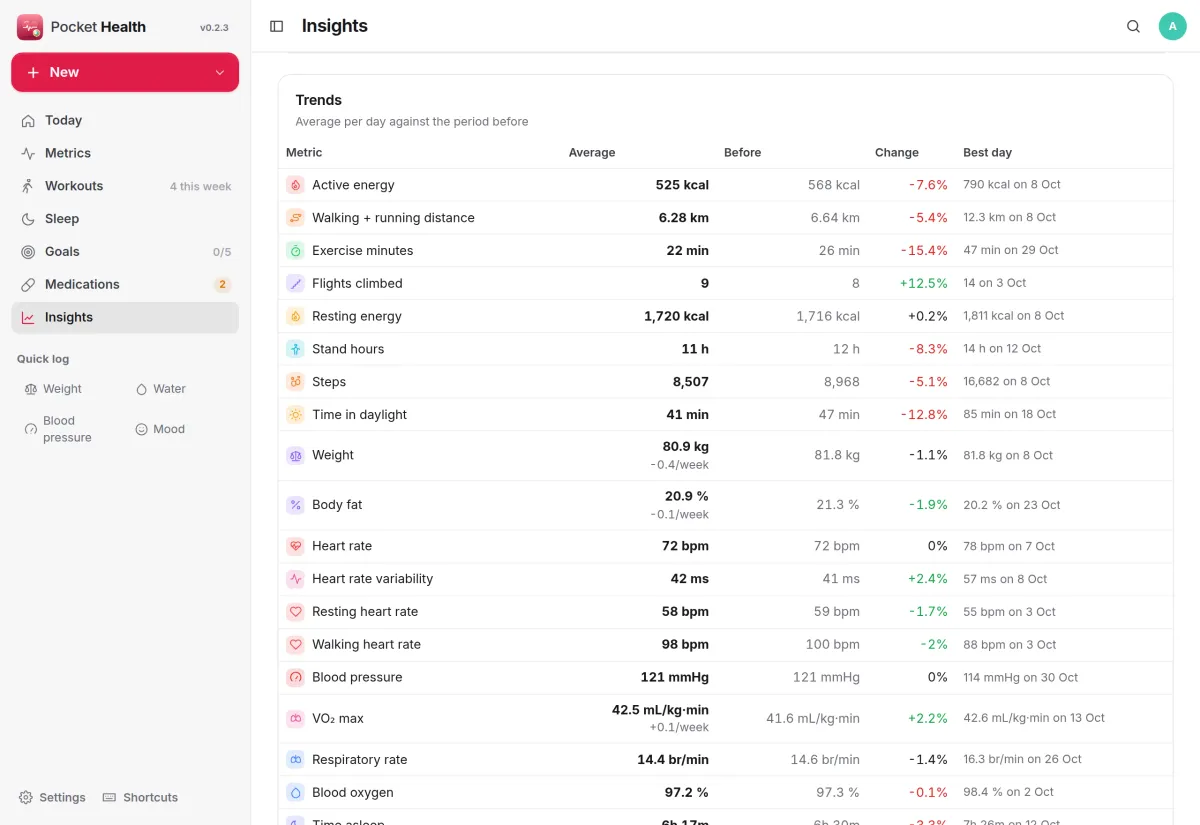Screen dimensions: 1200x825
Task: Navigate to Sleep page
Action: click(125, 219)
